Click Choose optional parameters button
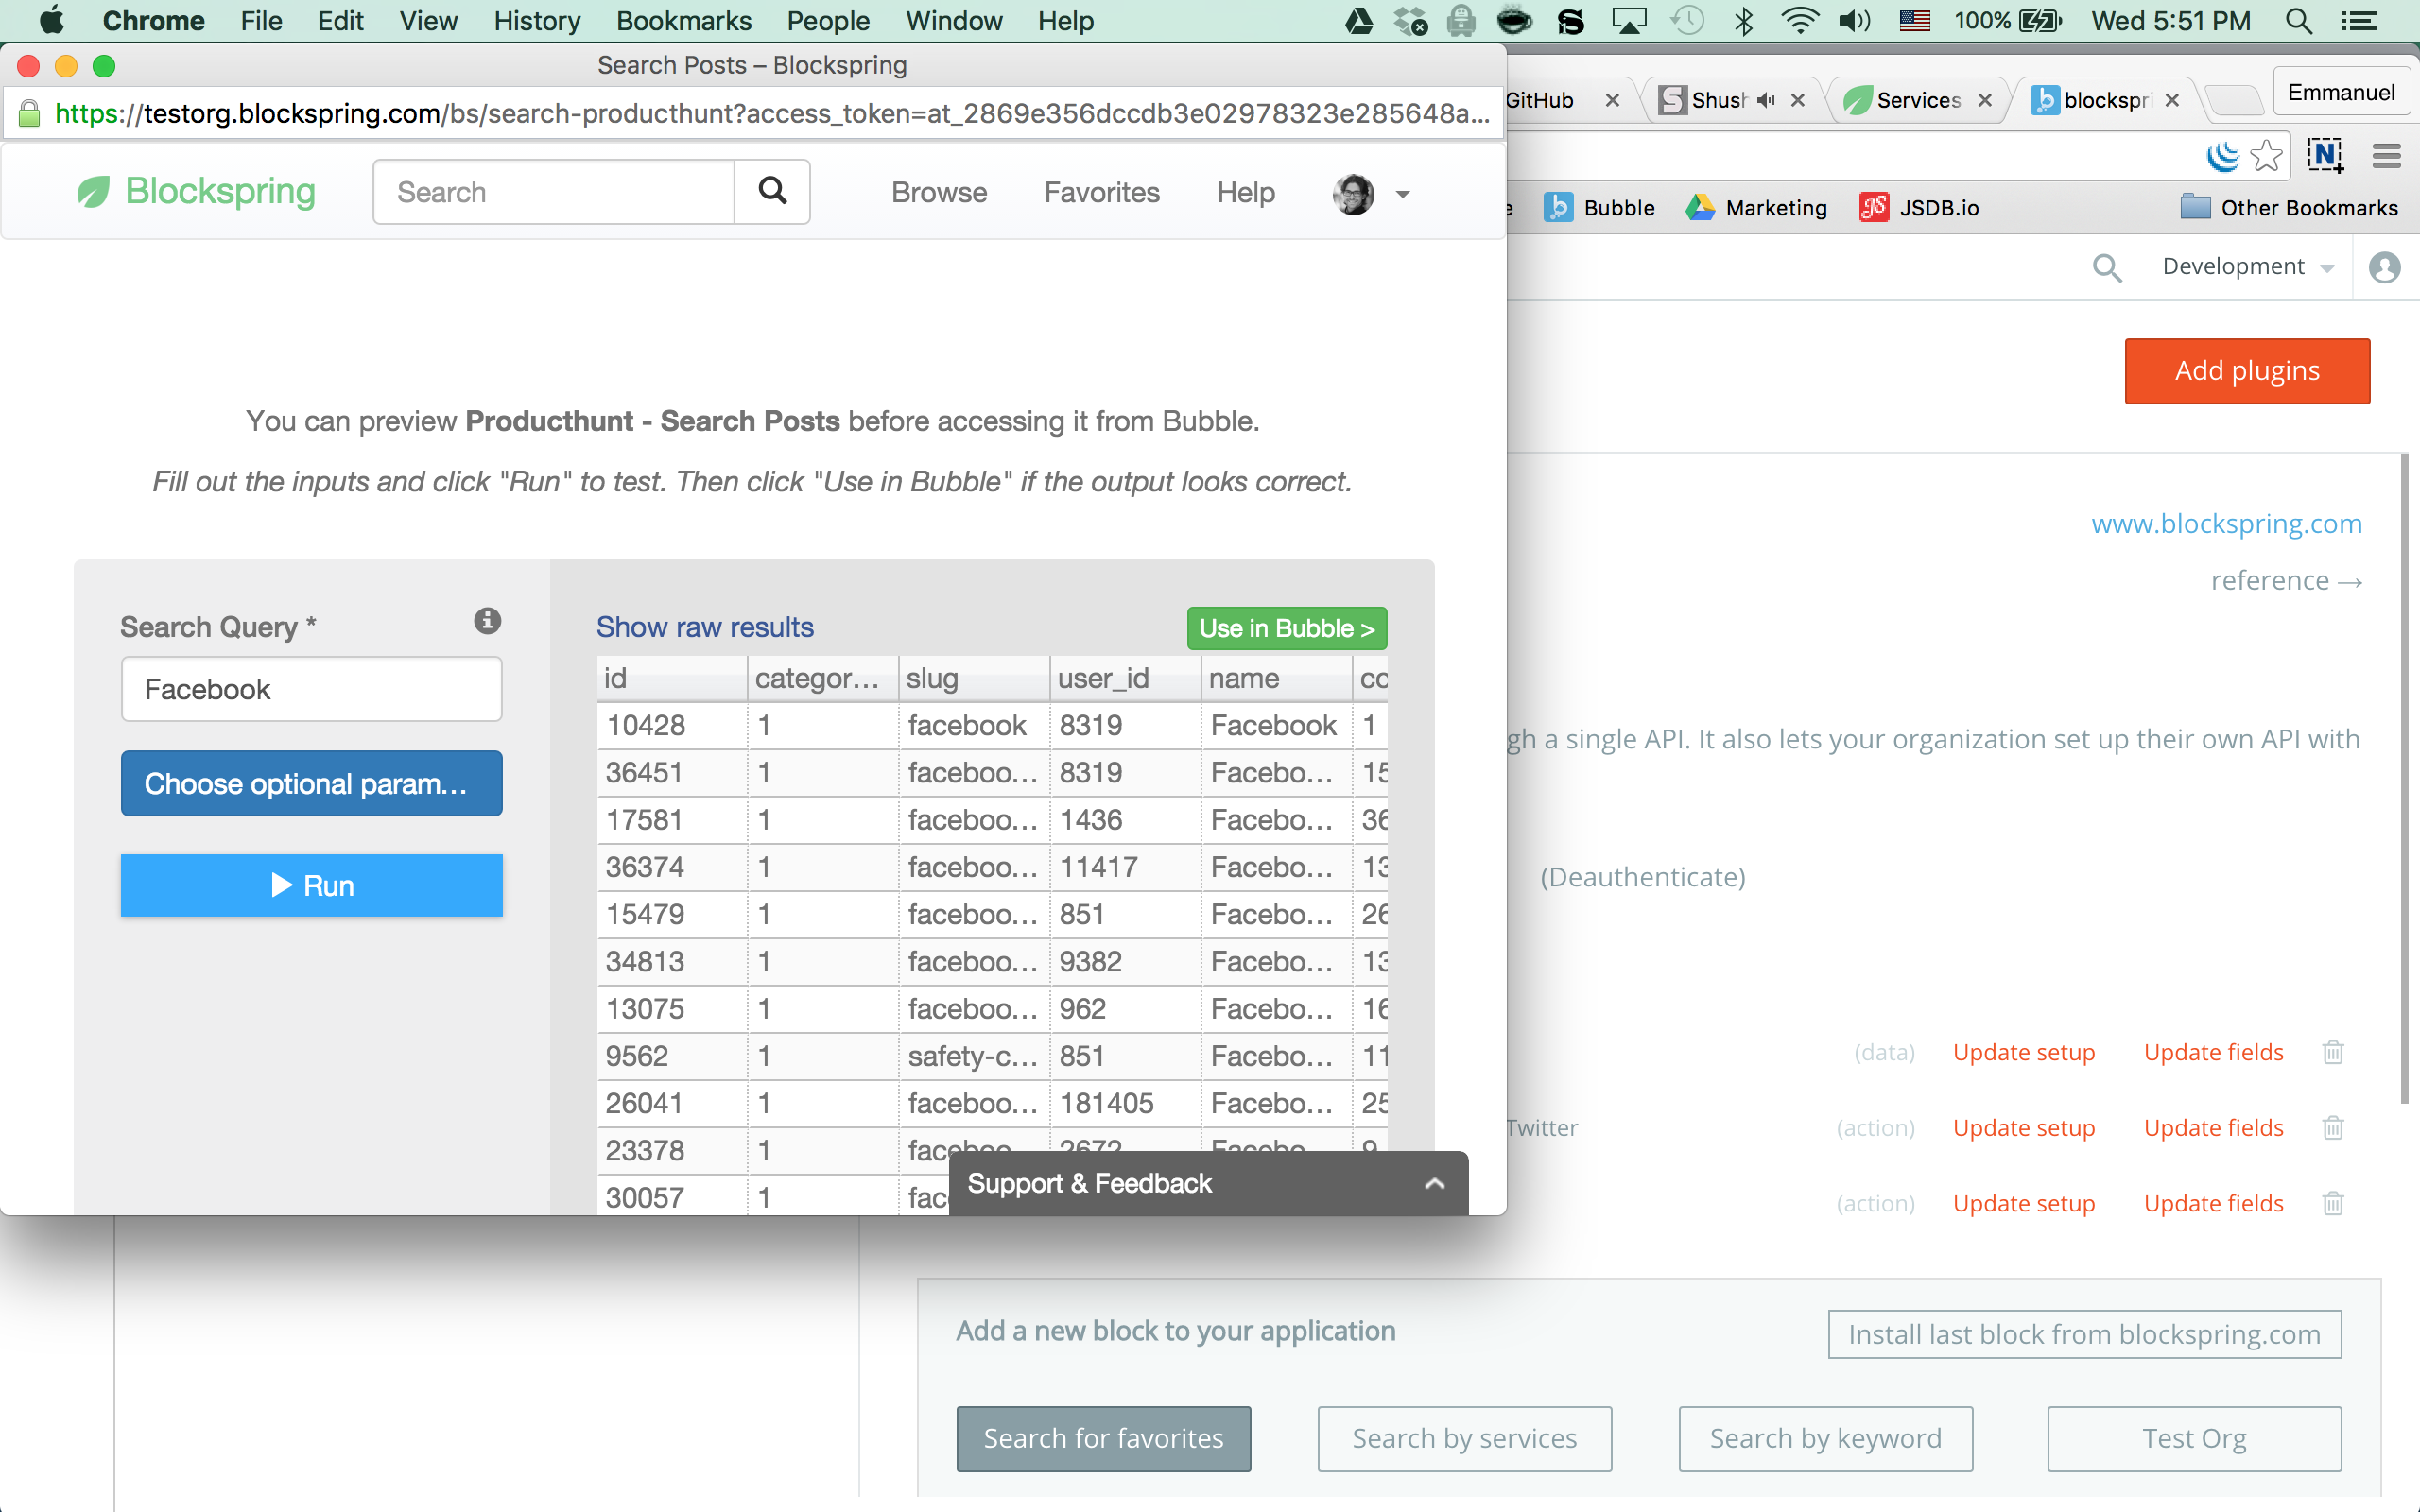 click(311, 783)
